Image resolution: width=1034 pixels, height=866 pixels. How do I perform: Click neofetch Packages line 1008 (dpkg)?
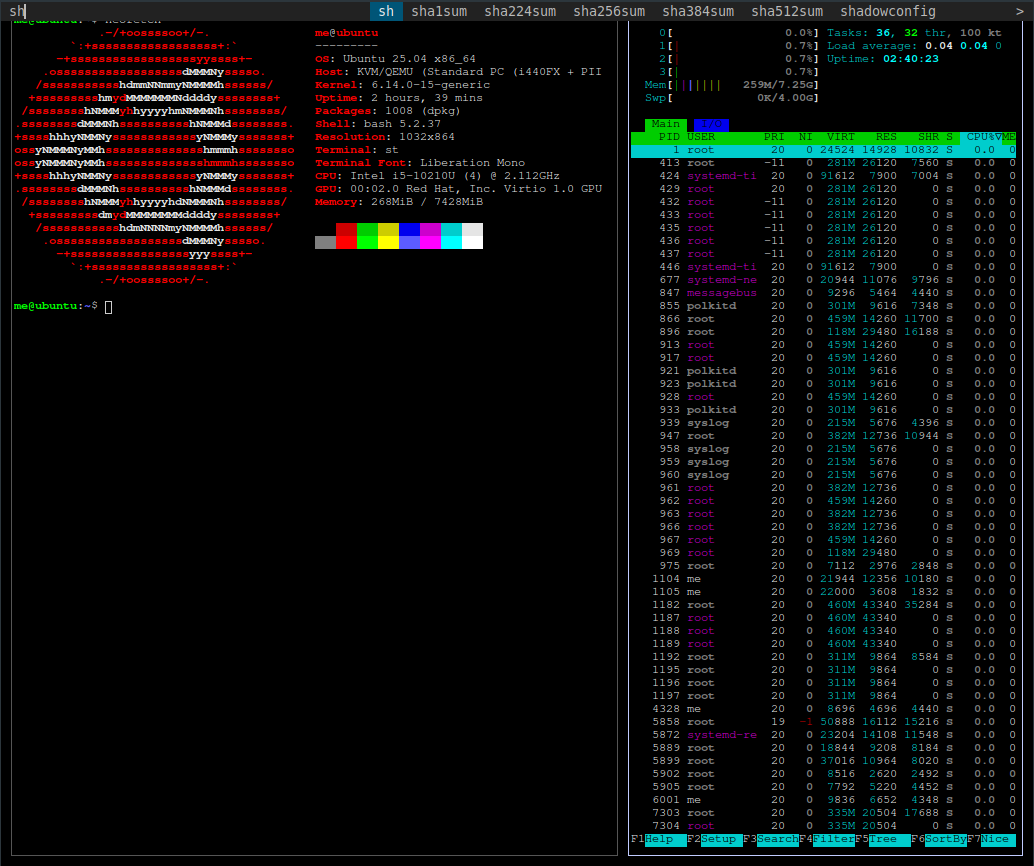click(x=388, y=111)
